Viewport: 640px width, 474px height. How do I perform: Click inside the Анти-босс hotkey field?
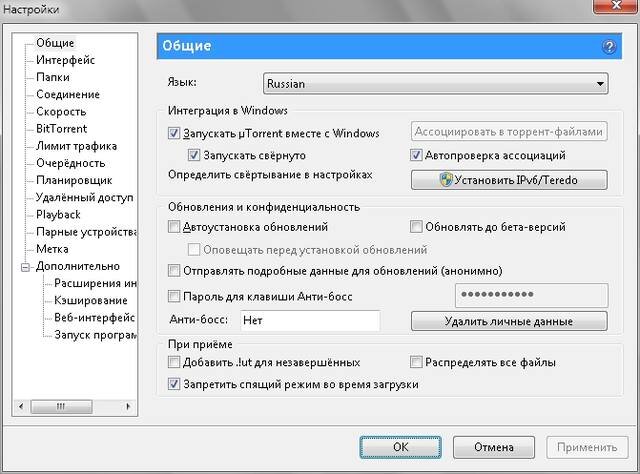coord(310,320)
